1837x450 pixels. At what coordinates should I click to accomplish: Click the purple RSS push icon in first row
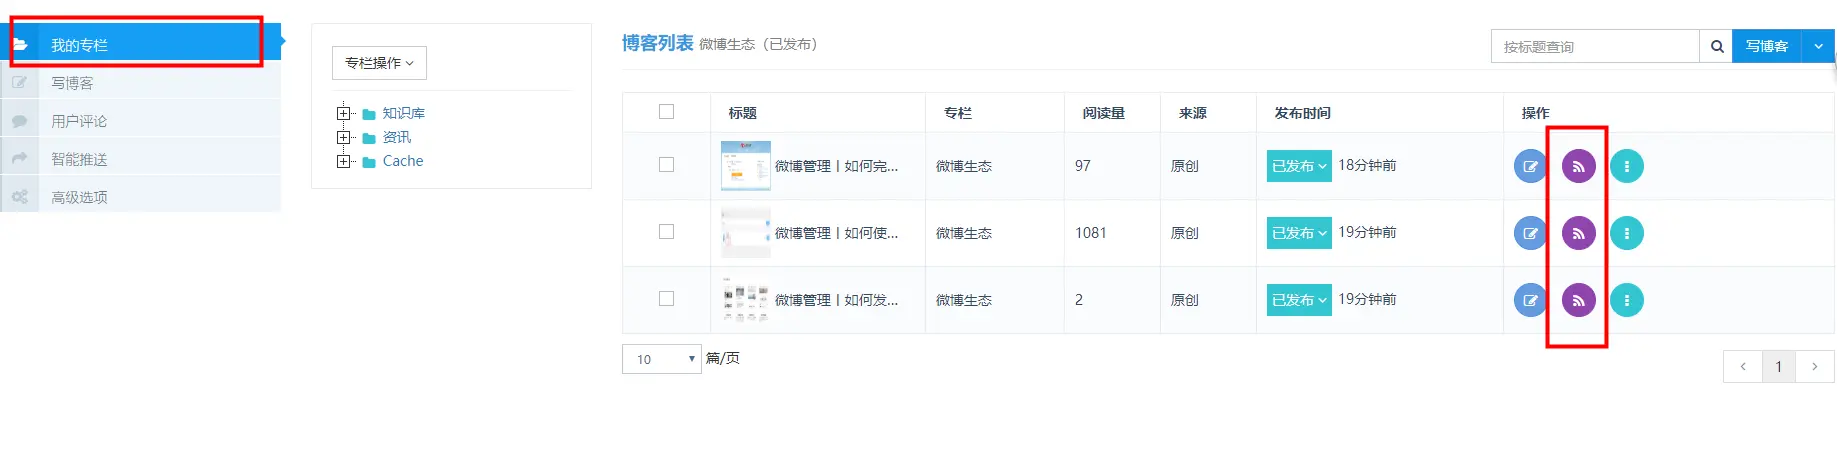(x=1578, y=166)
